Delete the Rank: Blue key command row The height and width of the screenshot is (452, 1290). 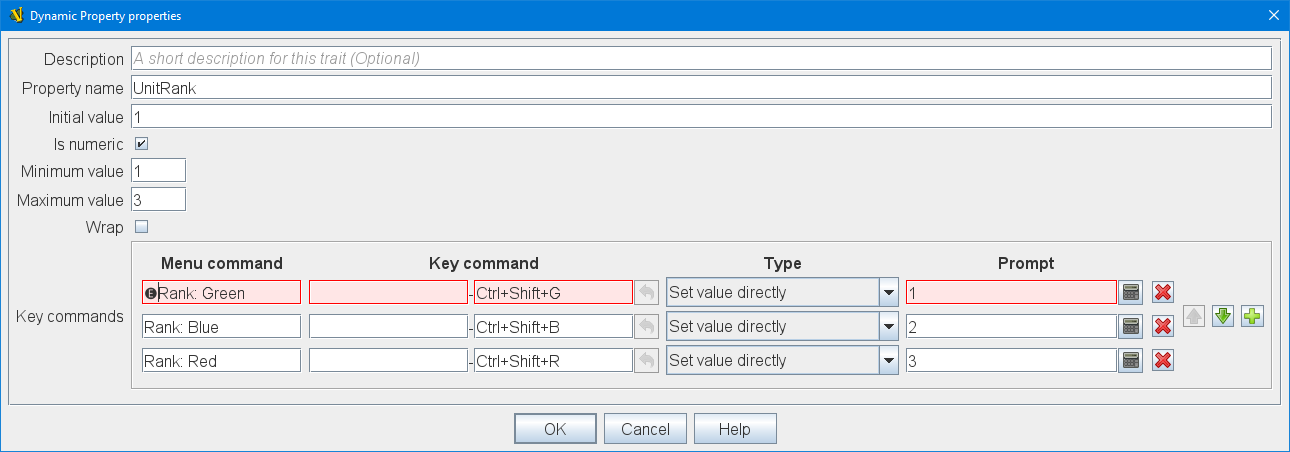[x=1163, y=326]
